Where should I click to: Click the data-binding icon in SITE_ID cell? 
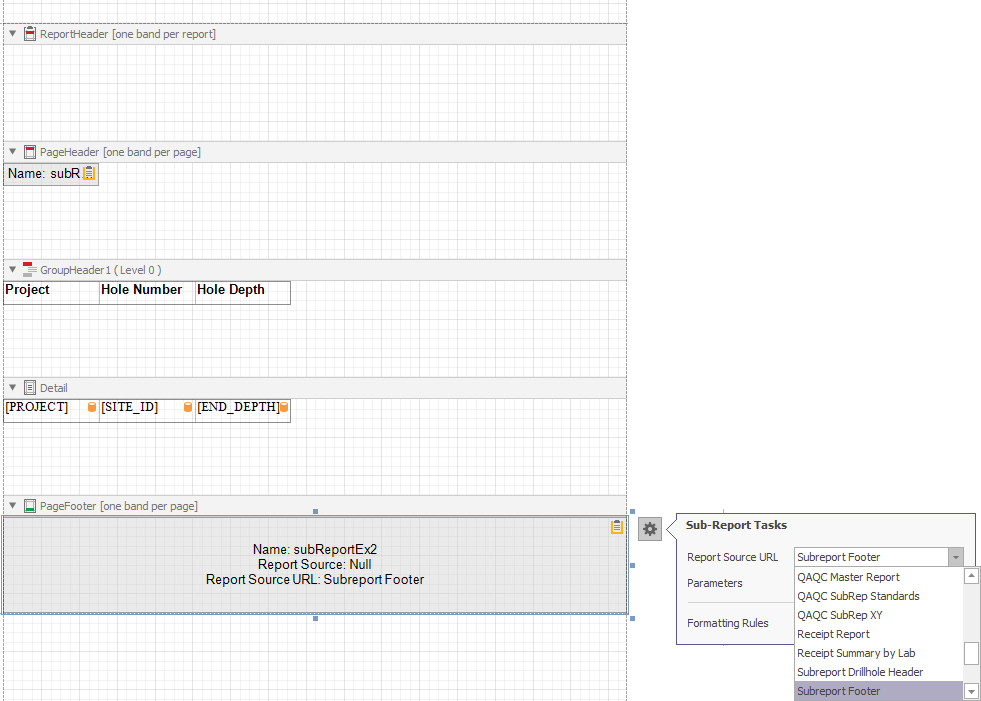188,407
